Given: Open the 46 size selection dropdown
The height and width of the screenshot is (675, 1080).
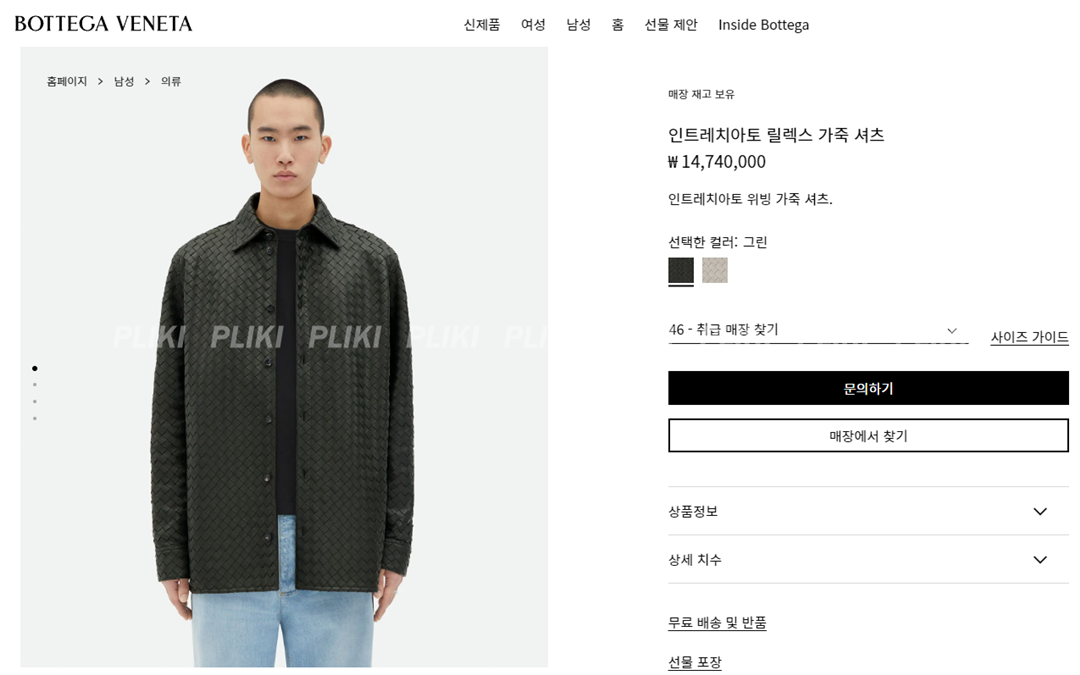Looking at the screenshot, I should click(818, 330).
